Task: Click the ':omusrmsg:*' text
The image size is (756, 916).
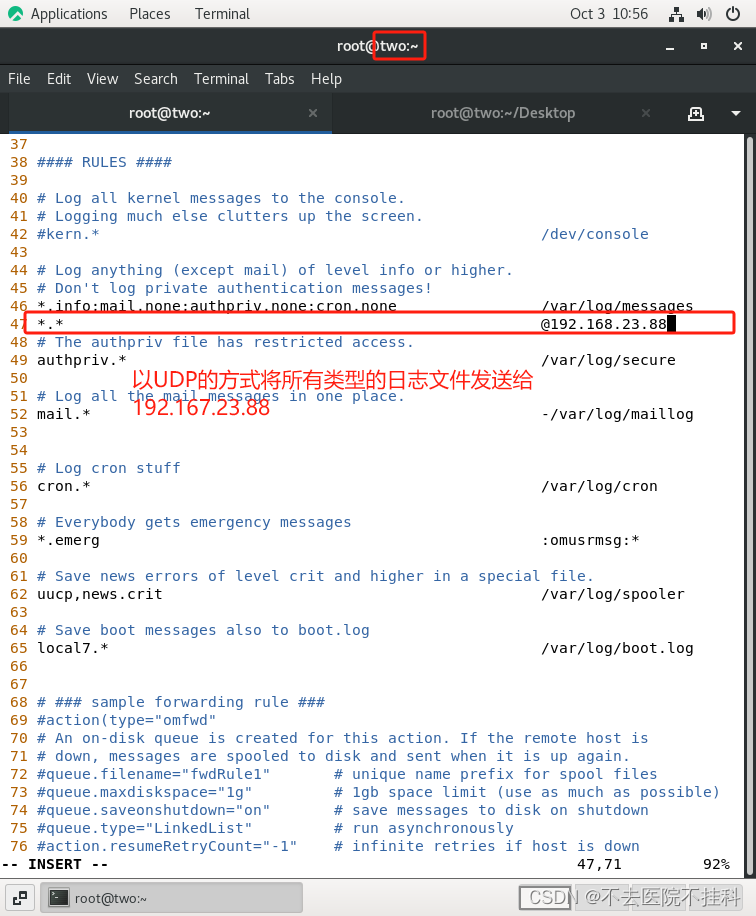Action: 591,540
